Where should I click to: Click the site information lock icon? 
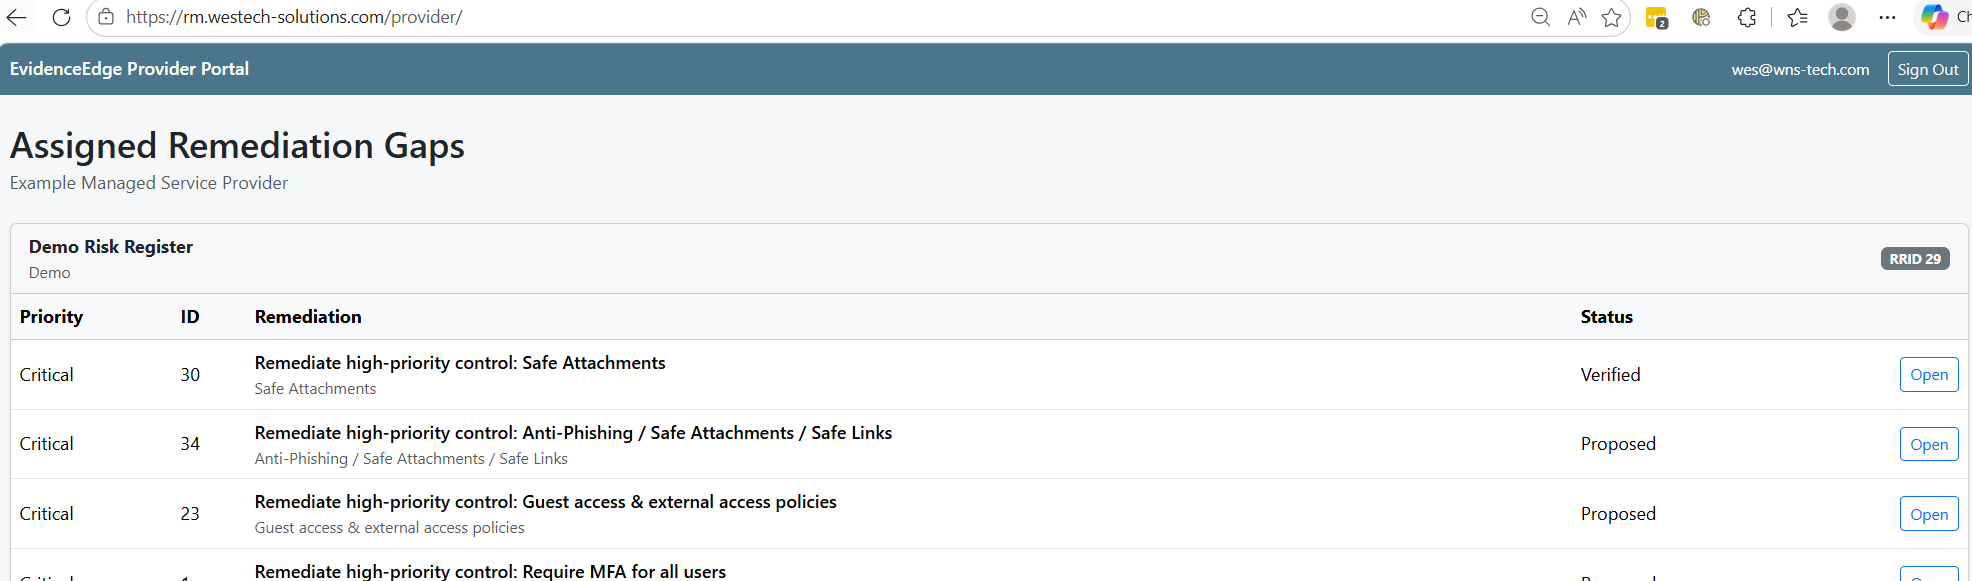tap(106, 17)
